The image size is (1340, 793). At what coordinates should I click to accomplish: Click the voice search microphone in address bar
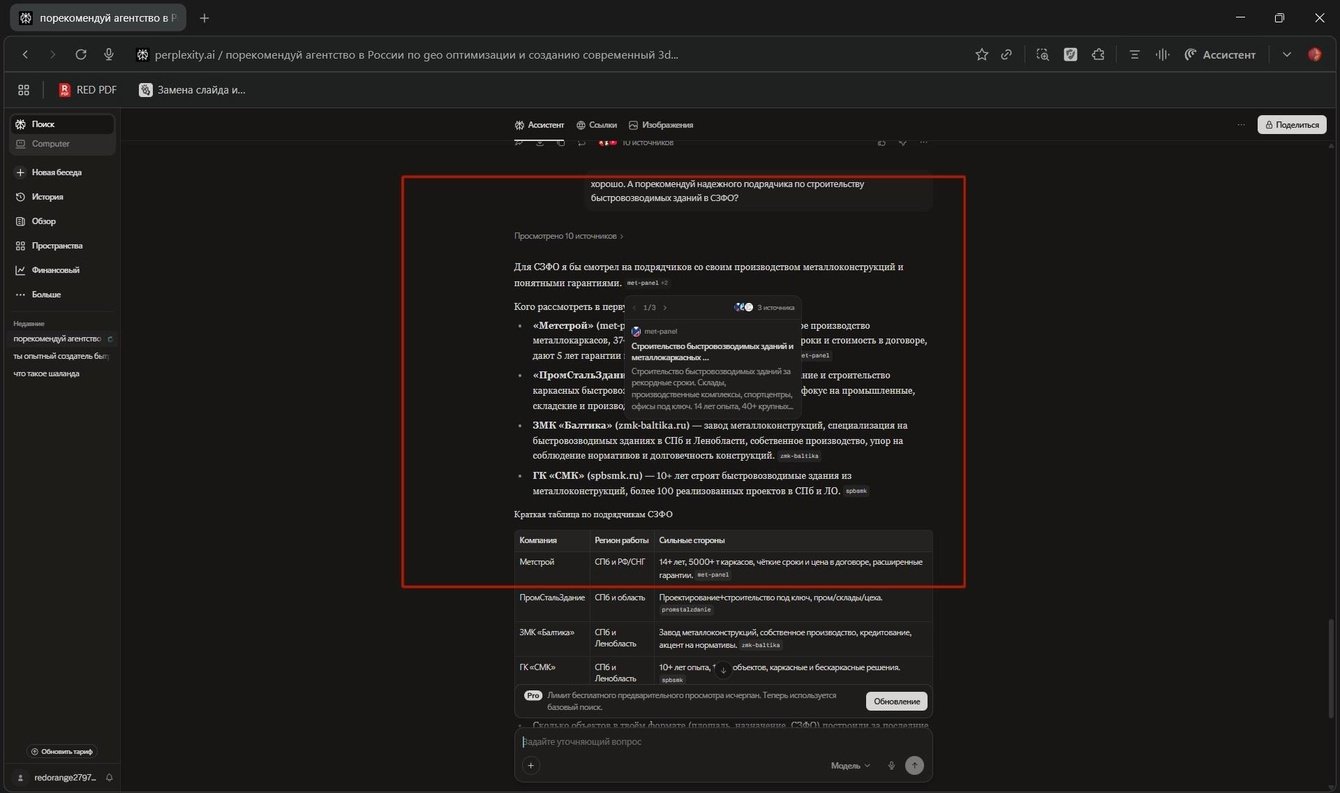(x=109, y=55)
